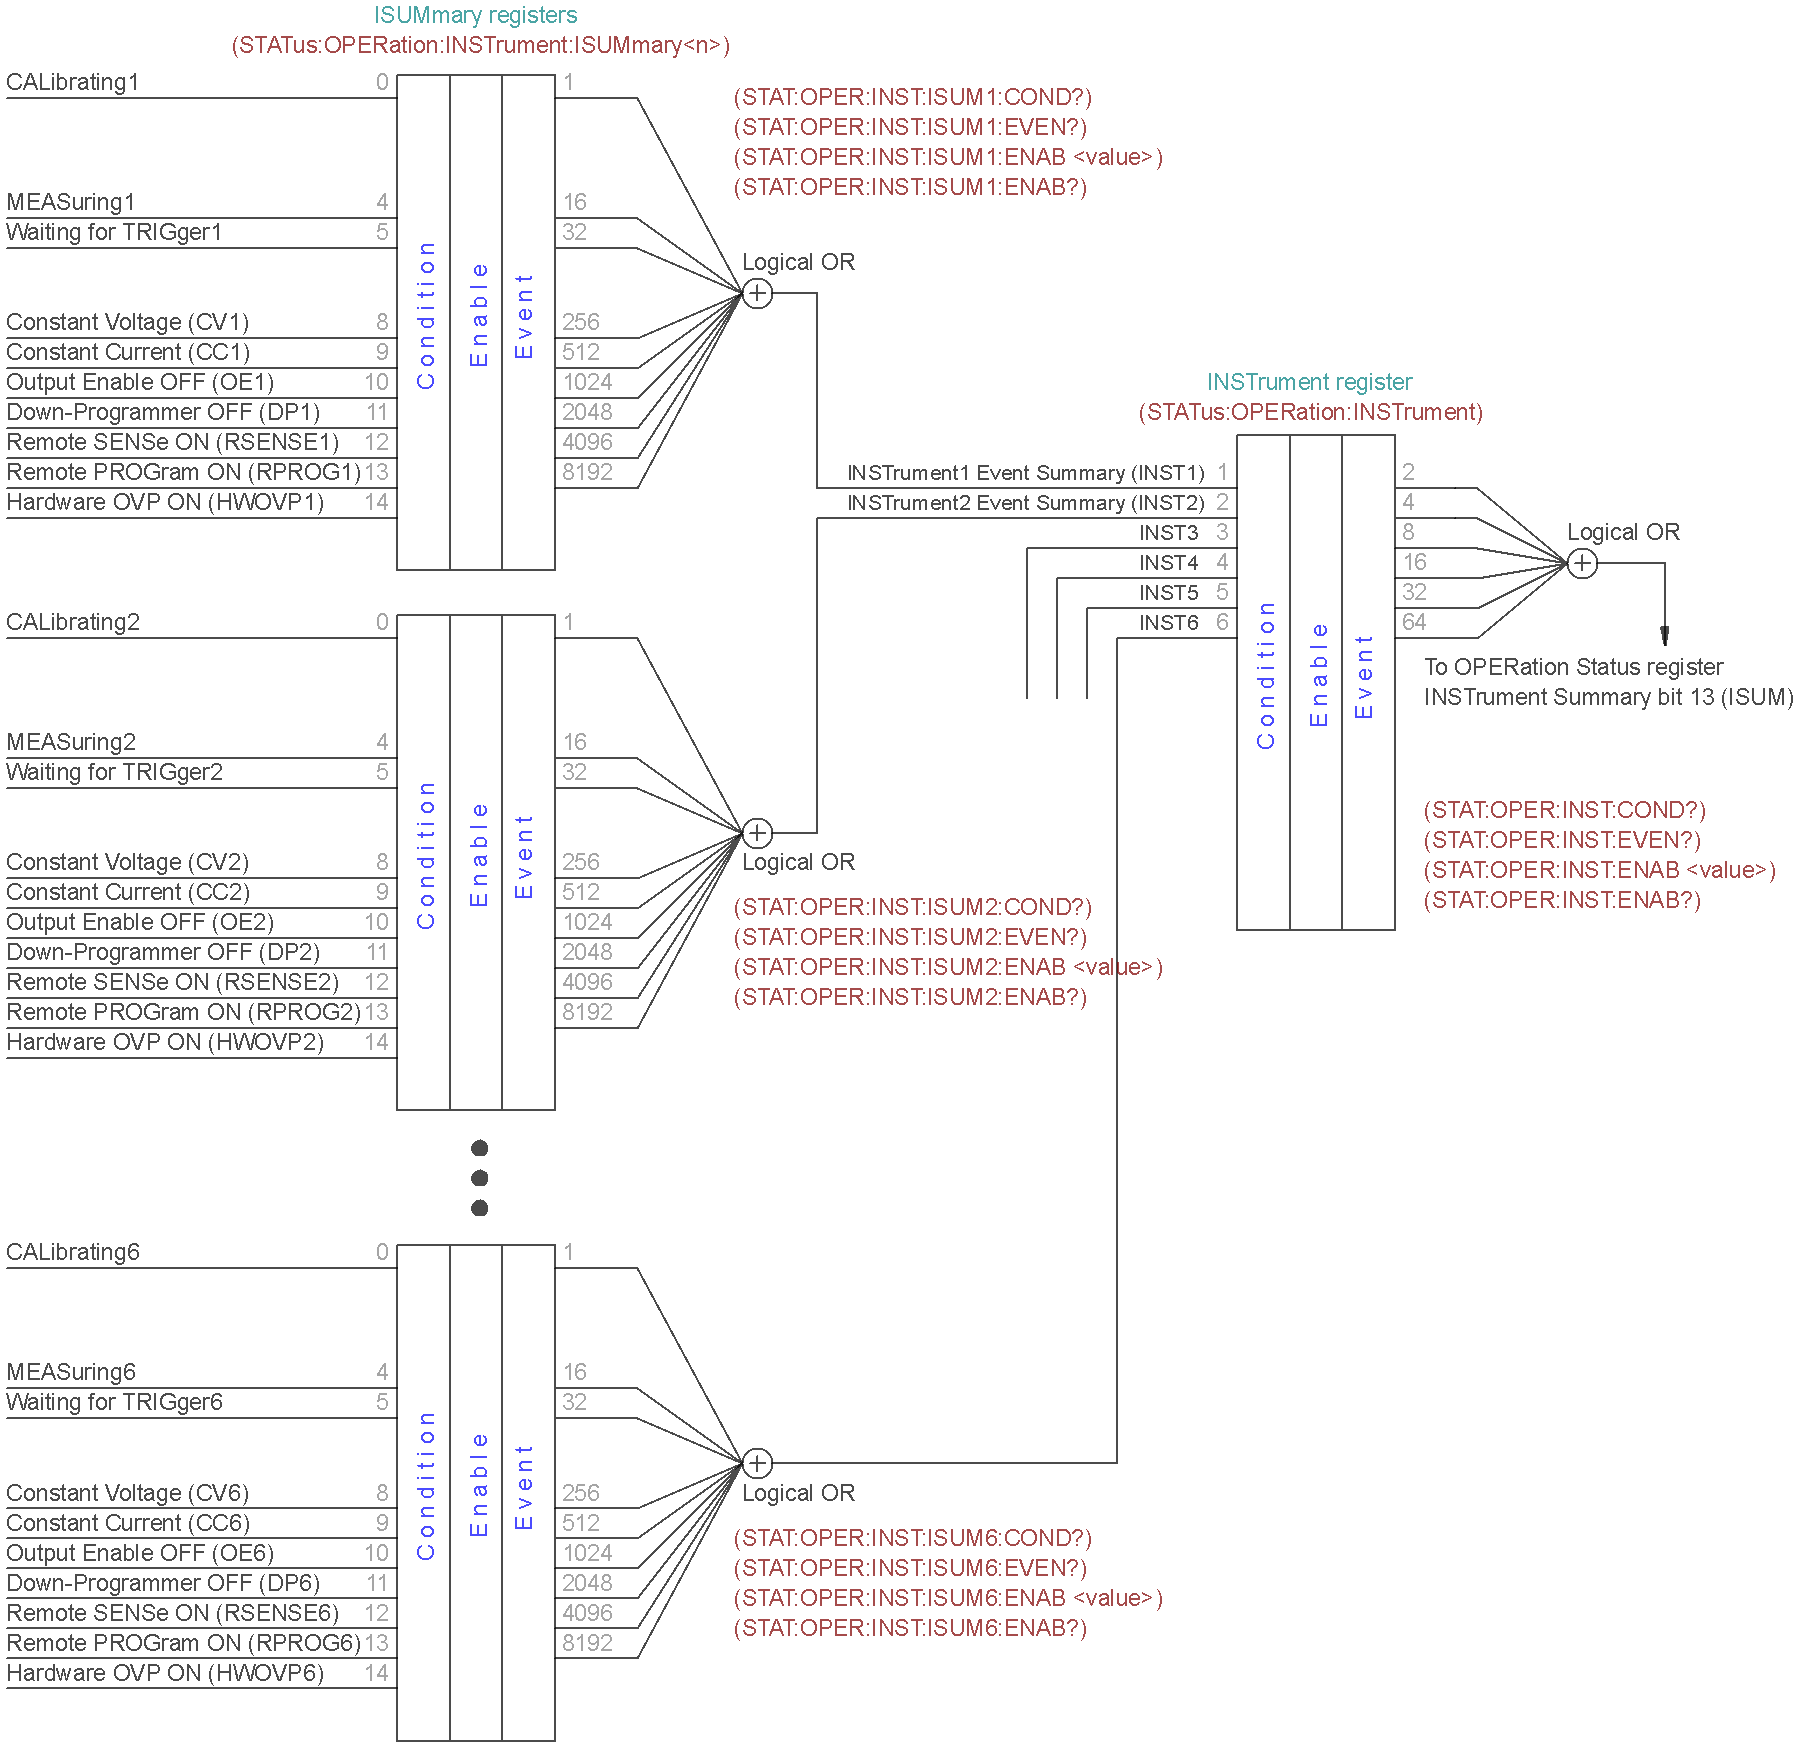Expand the vertical ellipsis between register blocks
This screenshot has width=1818, height=1743.
(481, 1180)
